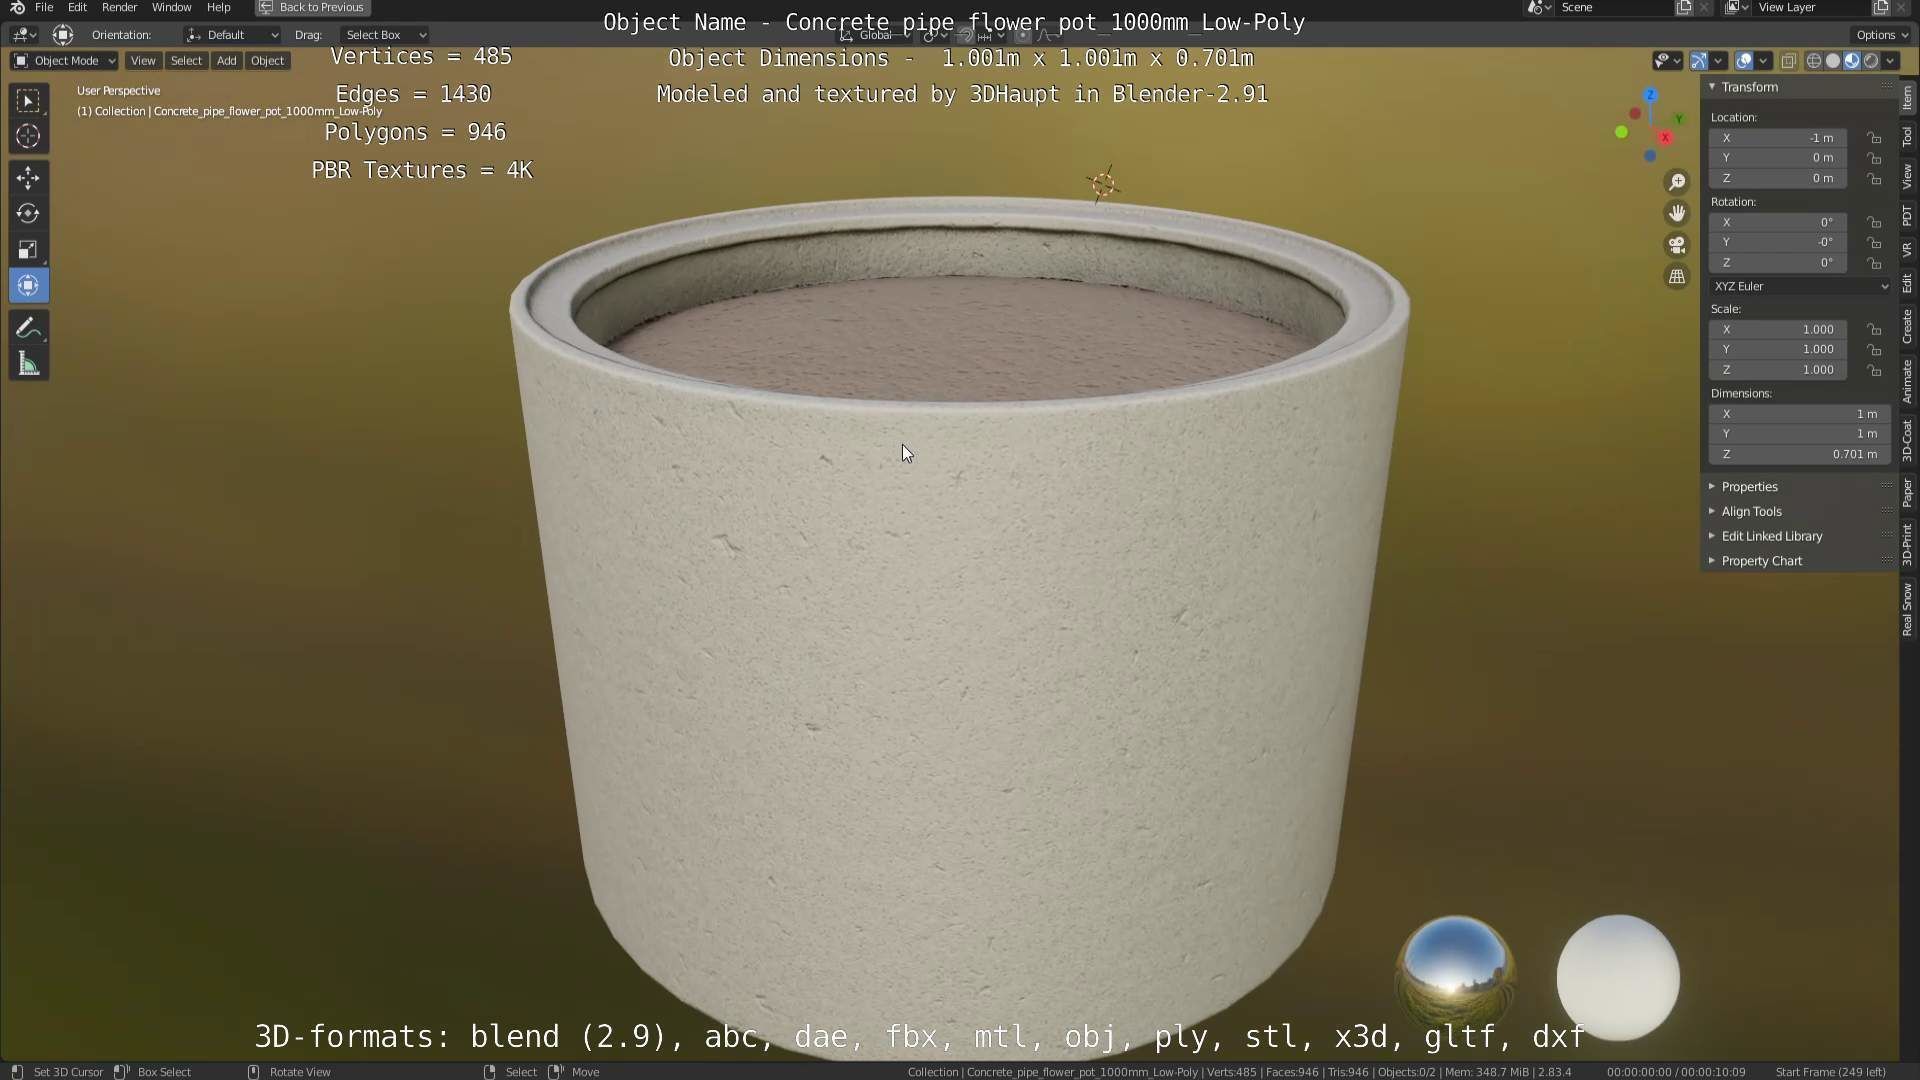Switch perspective/orthographic with grid icon

click(1677, 277)
